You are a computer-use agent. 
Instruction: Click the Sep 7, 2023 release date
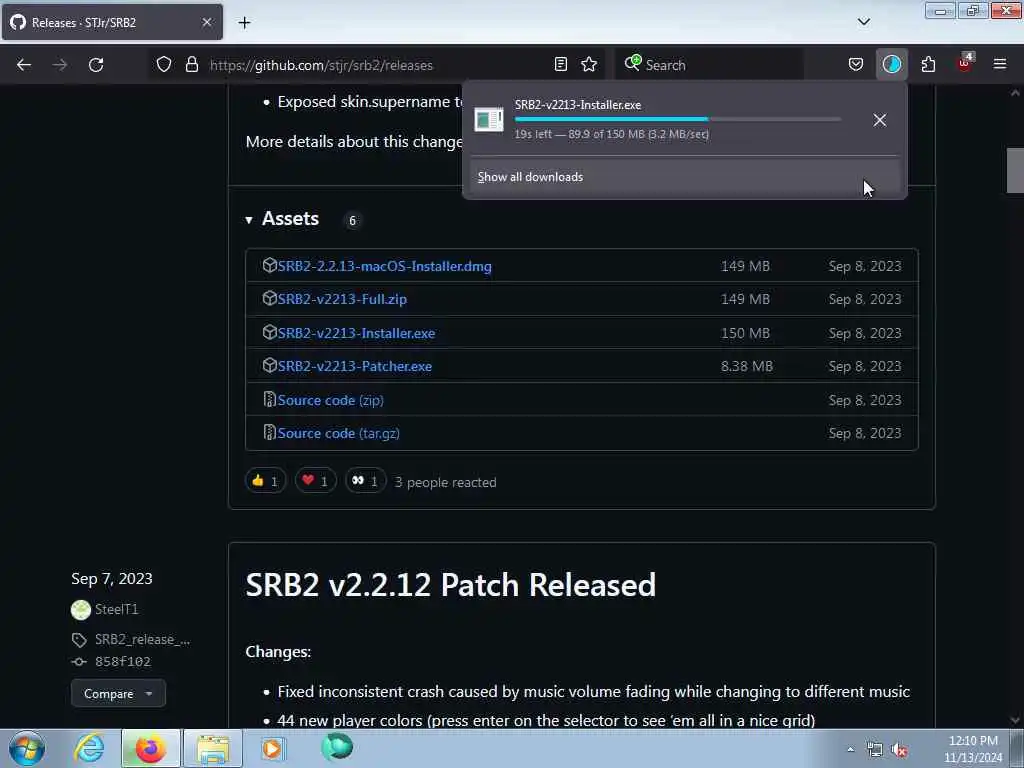[x=112, y=579]
